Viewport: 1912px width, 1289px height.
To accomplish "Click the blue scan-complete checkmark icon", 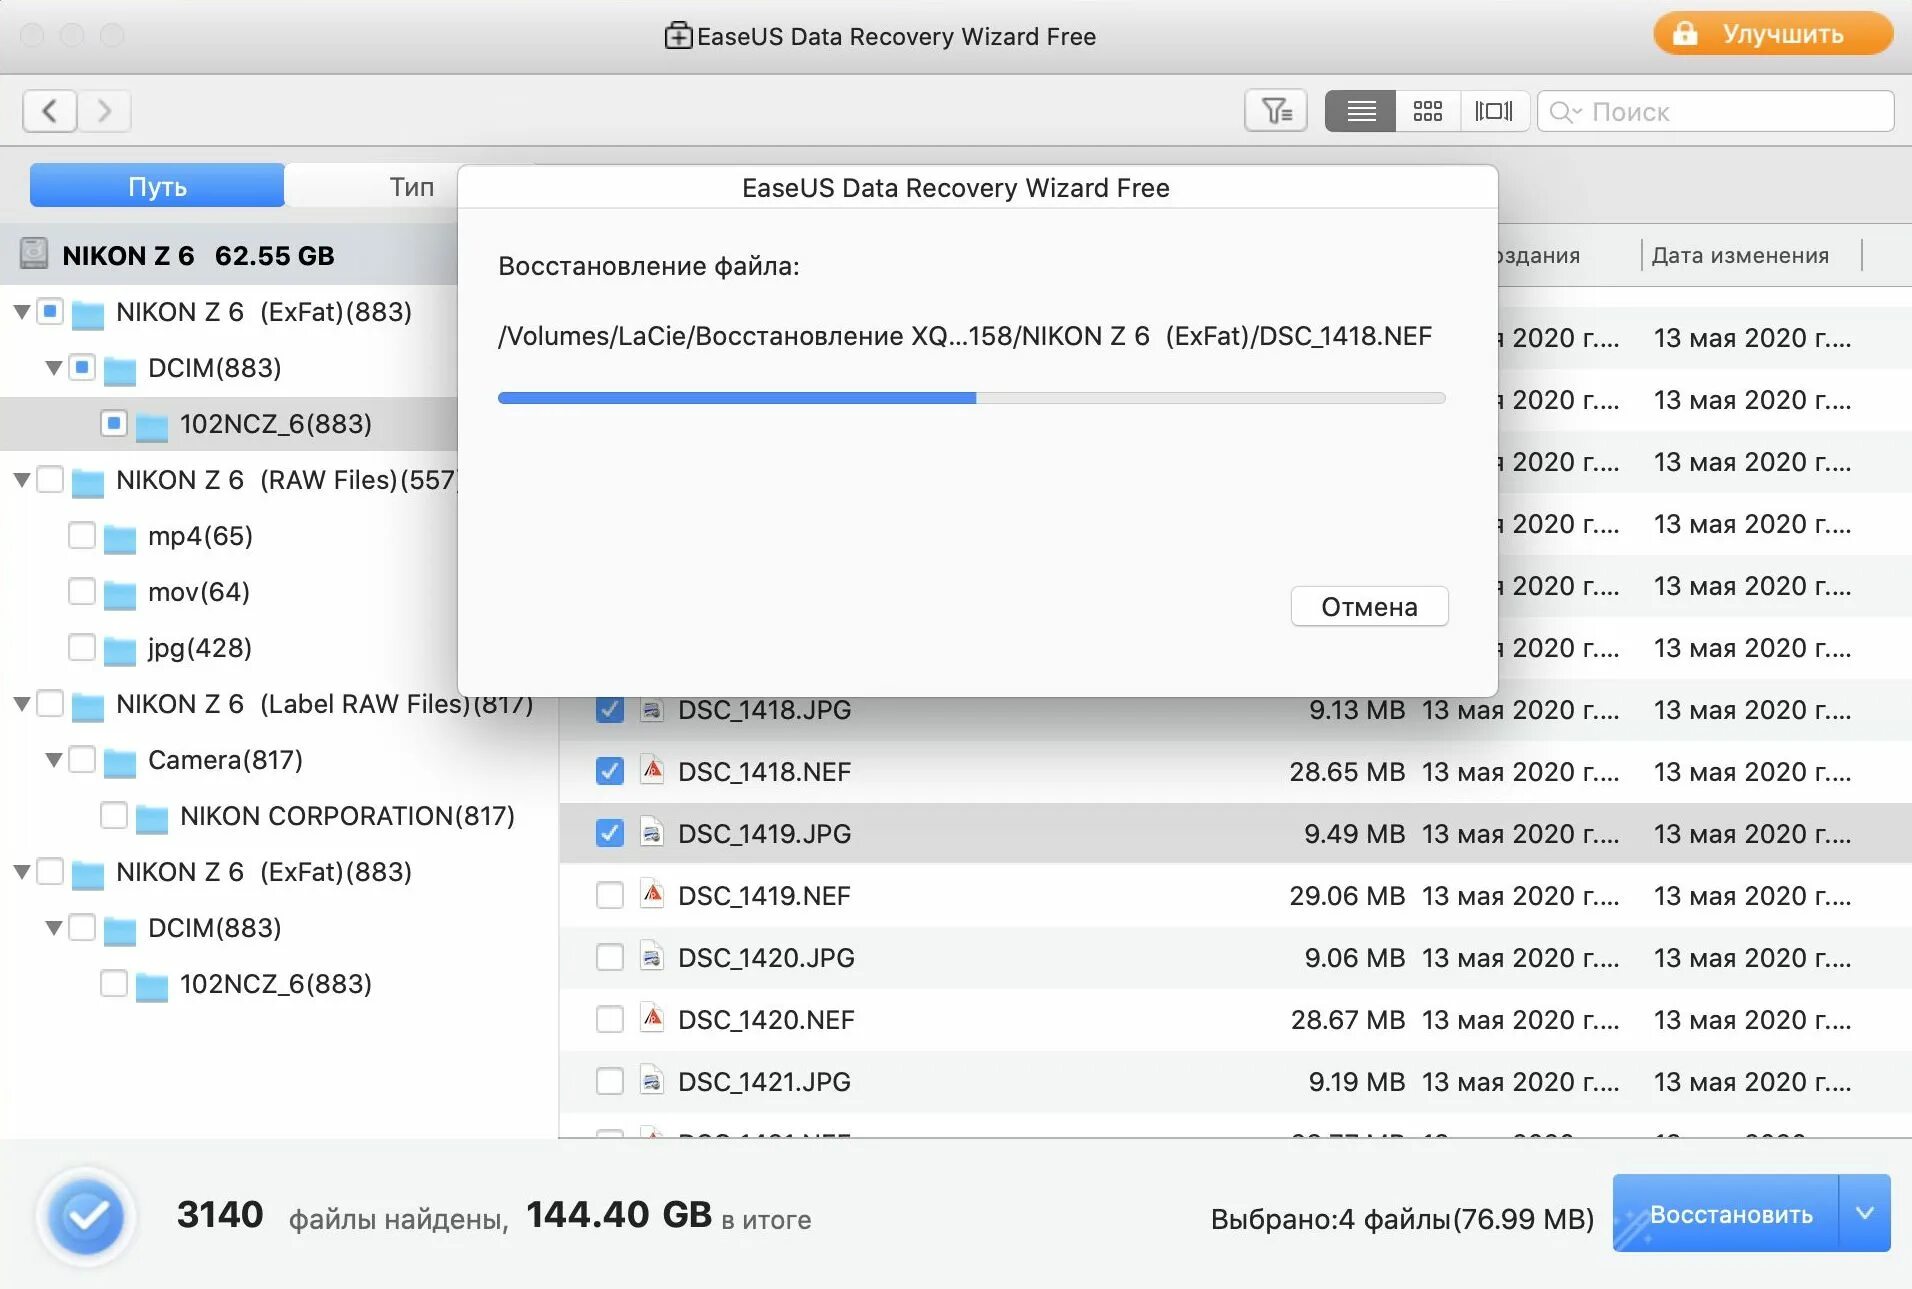I will point(87,1216).
